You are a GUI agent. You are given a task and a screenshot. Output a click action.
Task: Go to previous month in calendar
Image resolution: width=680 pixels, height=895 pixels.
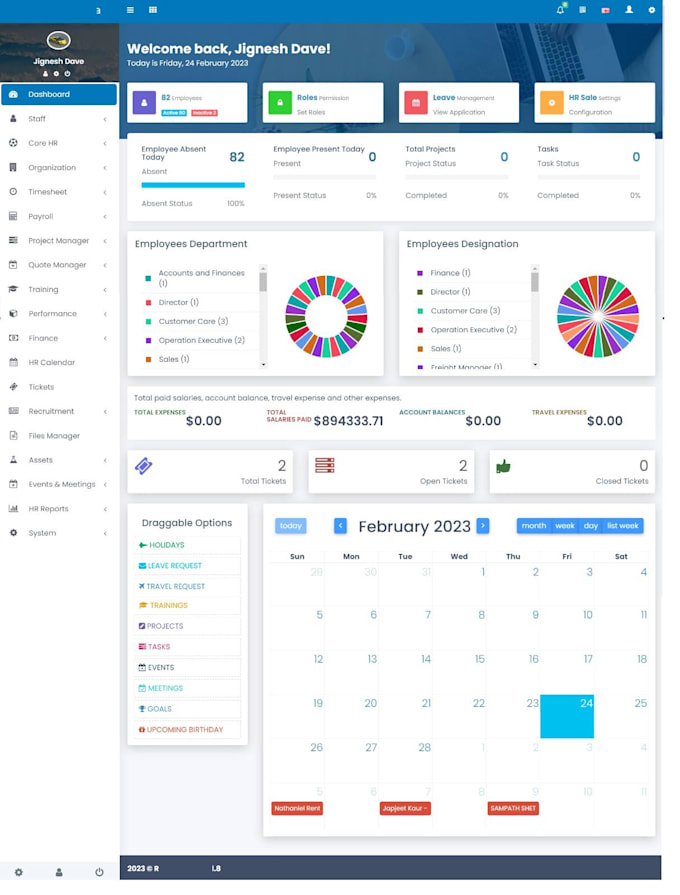340,526
